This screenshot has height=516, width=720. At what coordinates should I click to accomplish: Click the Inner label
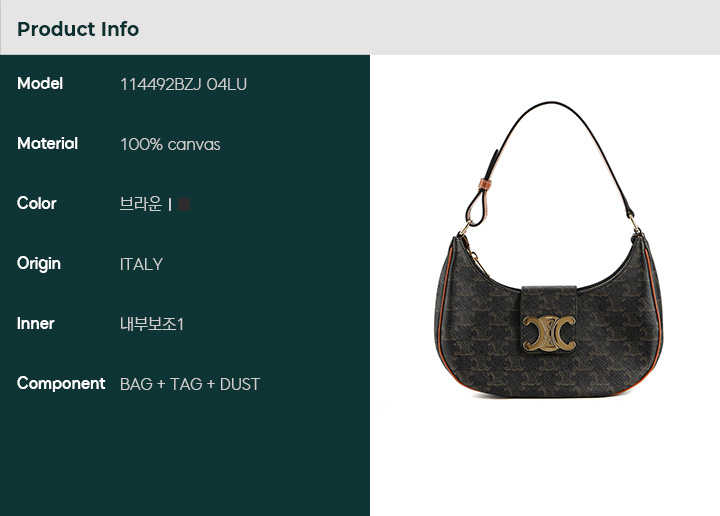[x=35, y=324]
